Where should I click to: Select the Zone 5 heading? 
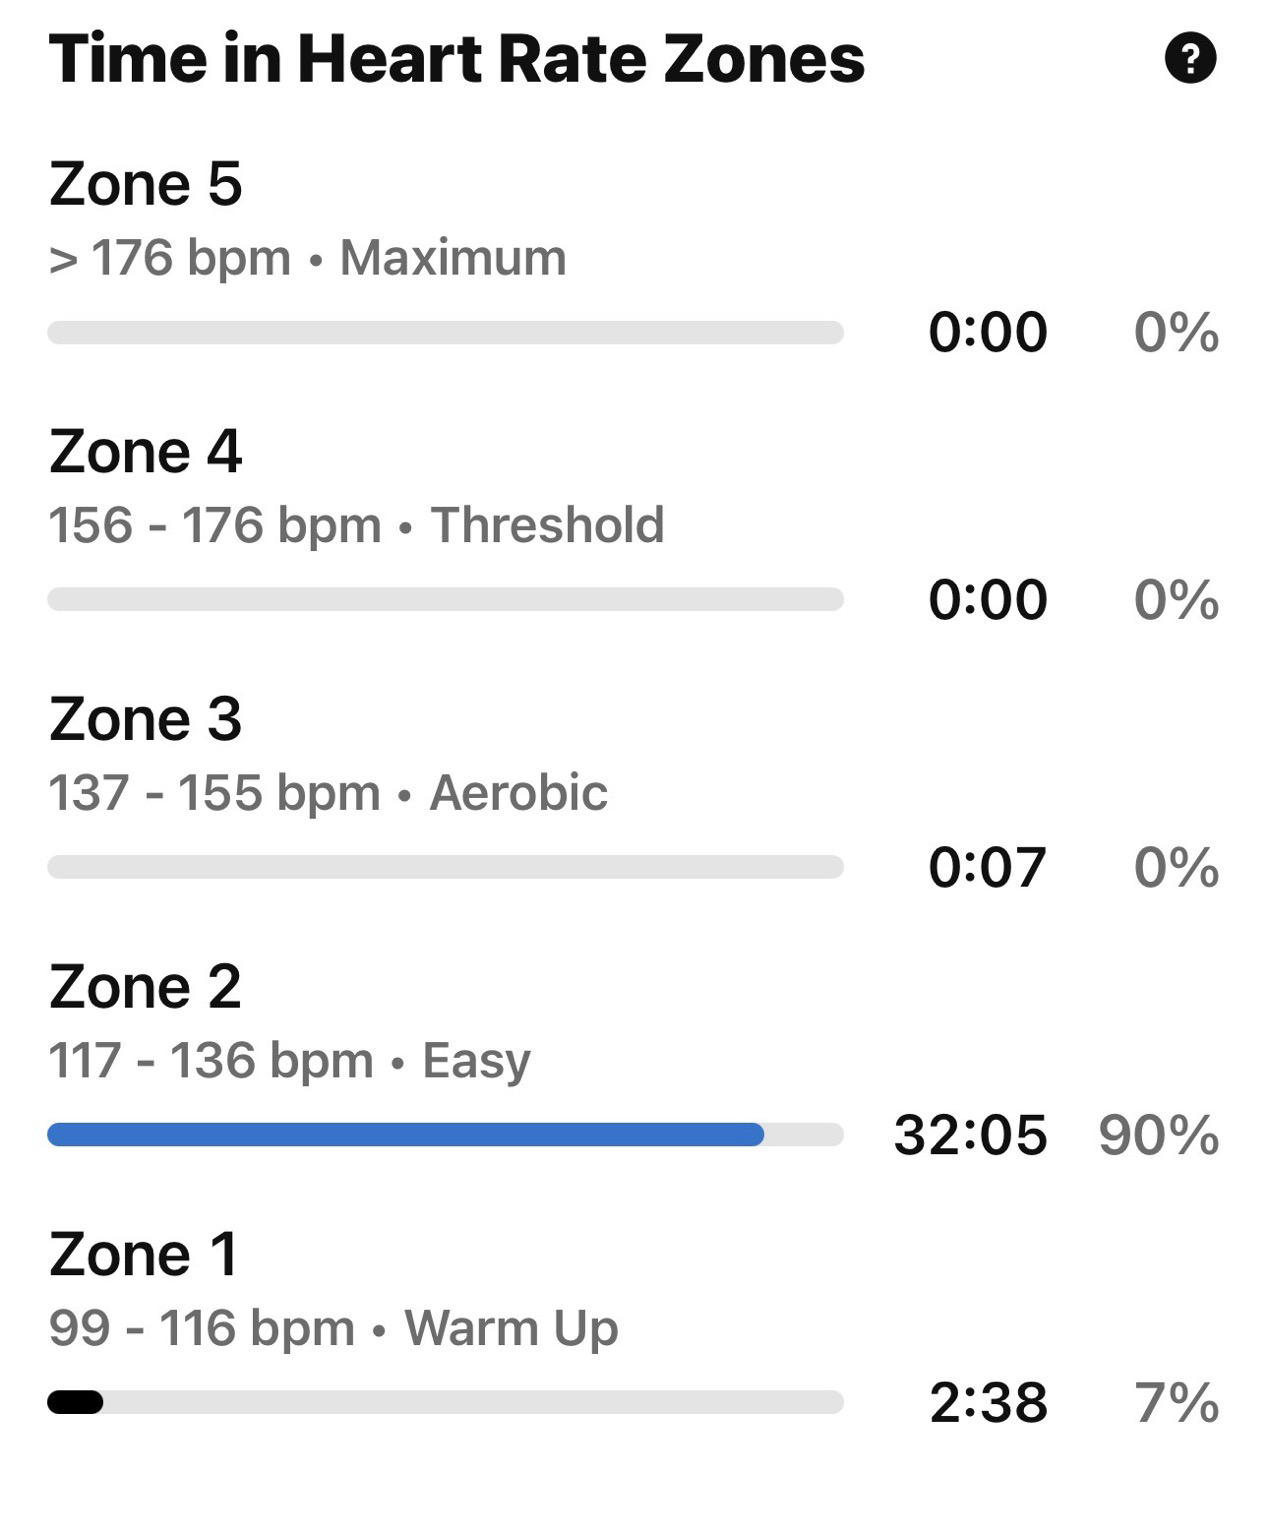145,184
